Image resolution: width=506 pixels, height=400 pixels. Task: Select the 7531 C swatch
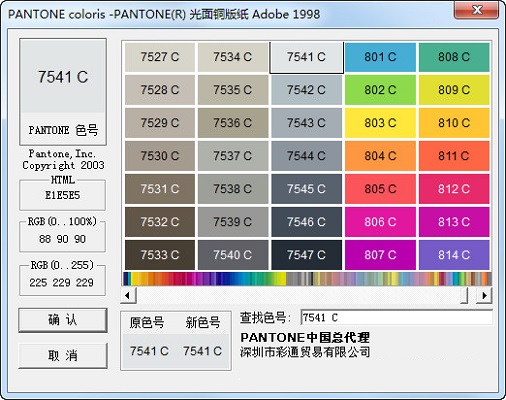click(x=160, y=189)
